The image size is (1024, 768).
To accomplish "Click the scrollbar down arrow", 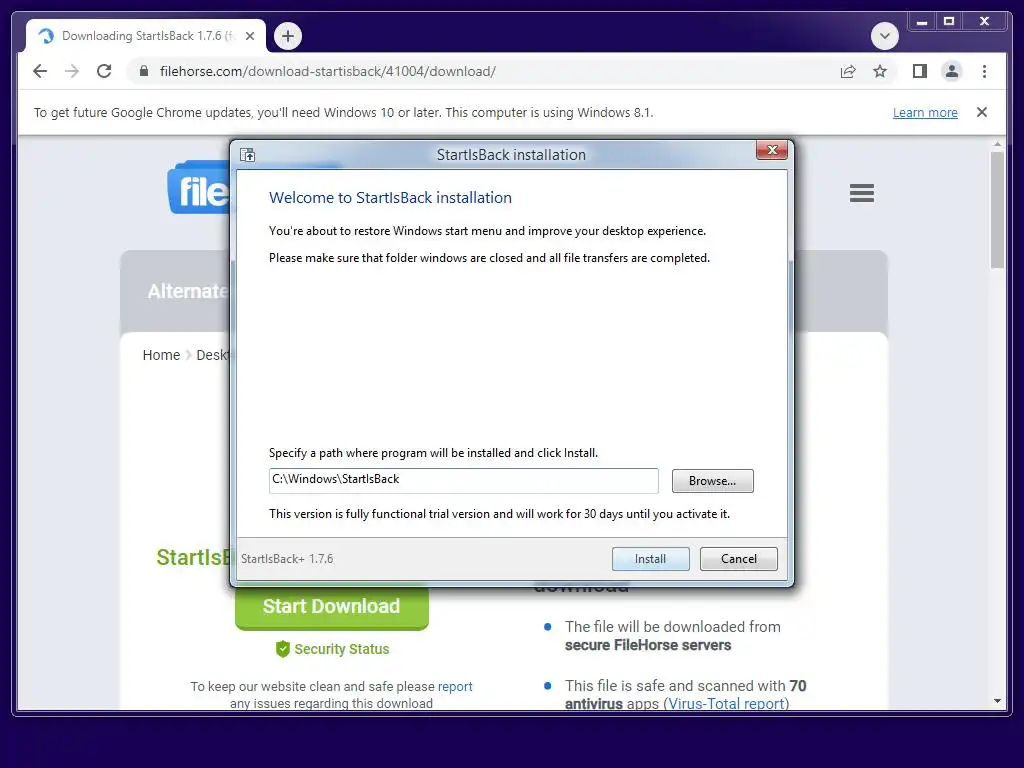I will pos(997,701).
